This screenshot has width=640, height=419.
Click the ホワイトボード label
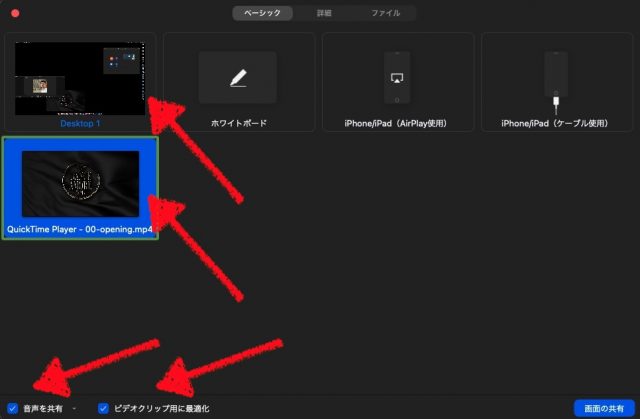click(239, 123)
